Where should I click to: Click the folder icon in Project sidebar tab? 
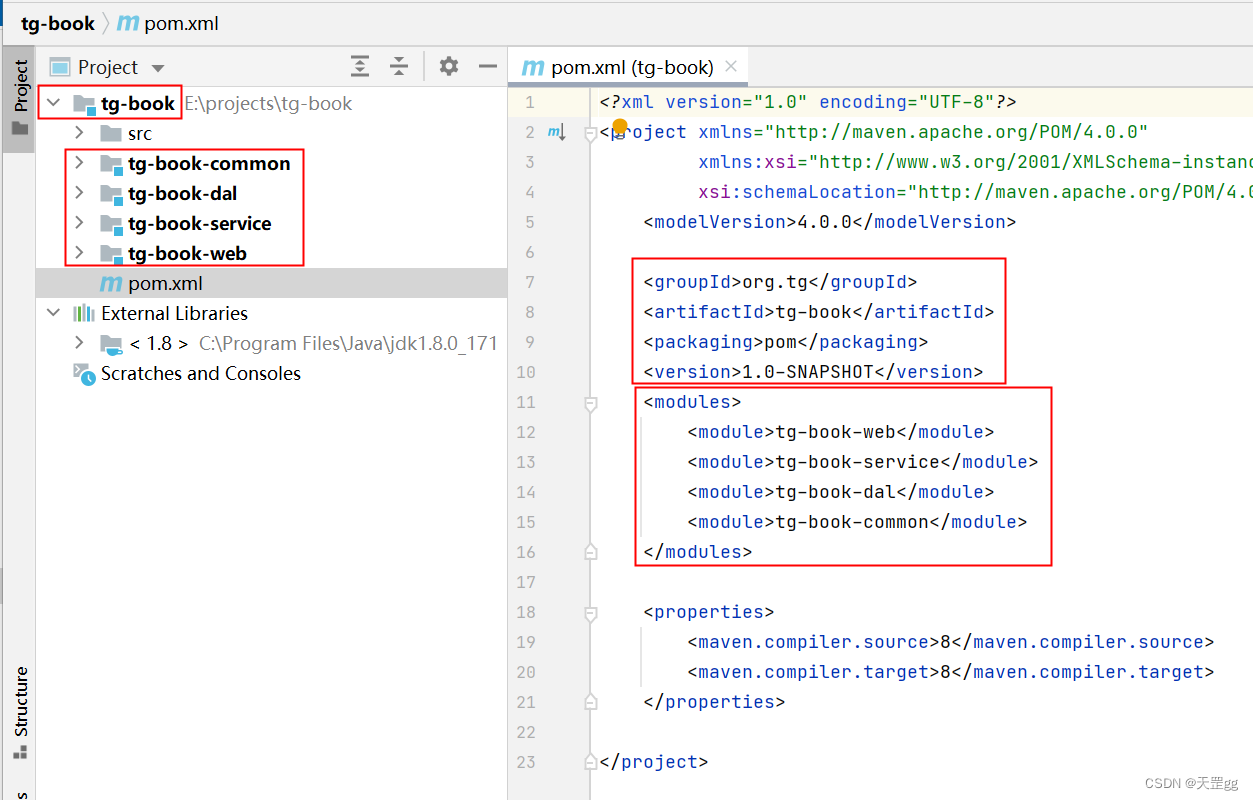pyautogui.click(x=19, y=128)
